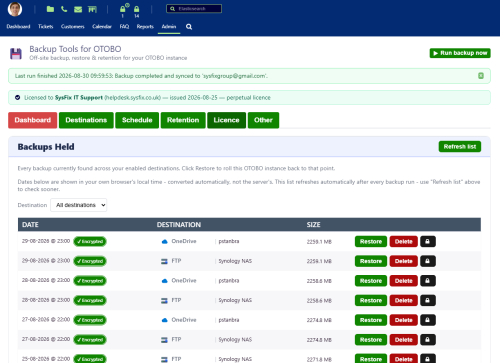This screenshot has height=363, width=500.
Task: Restore the 29-08-2026 FTP backup
Action: (x=371, y=261)
